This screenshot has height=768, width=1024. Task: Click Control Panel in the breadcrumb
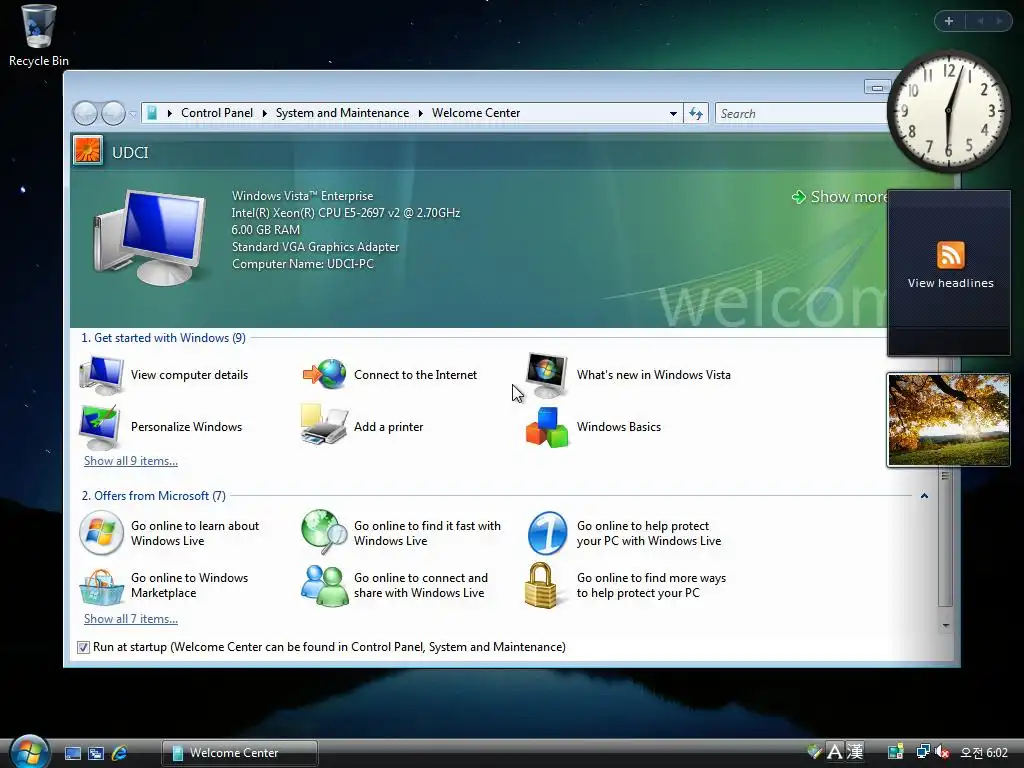[217, 113]
